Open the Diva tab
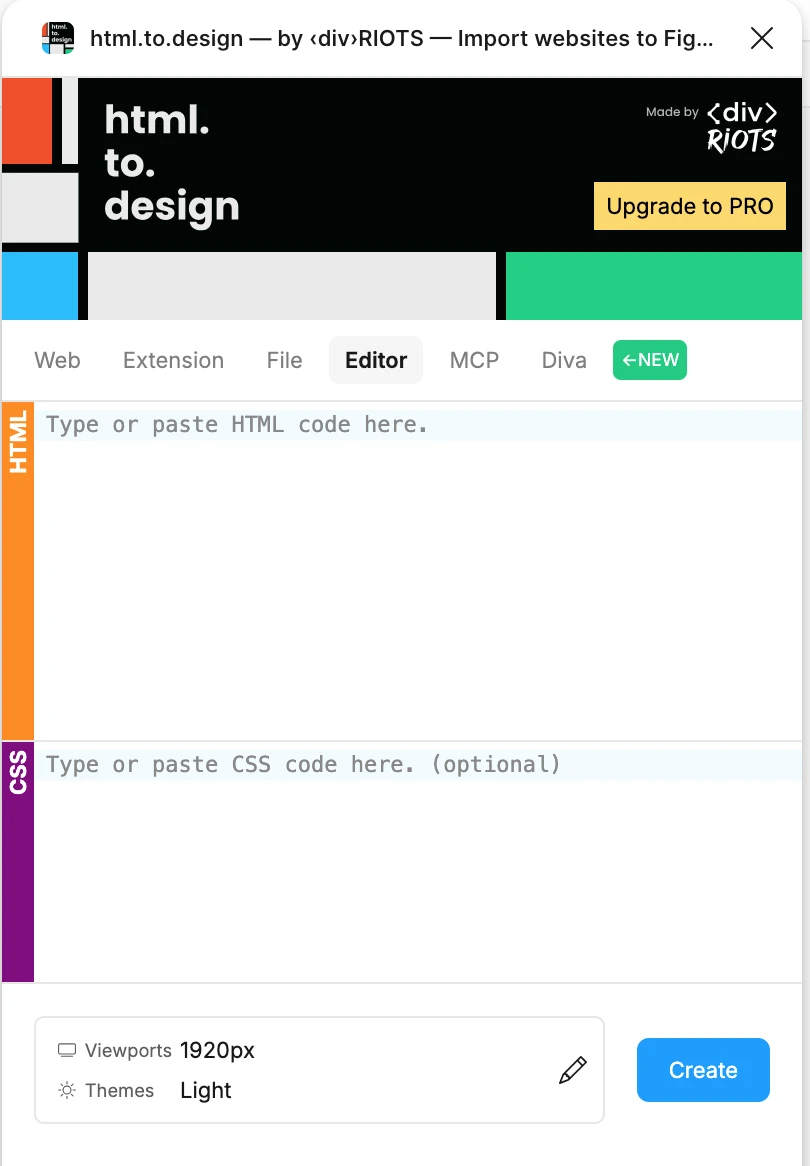Screen dimensions: 810x1166 [564, 360]
